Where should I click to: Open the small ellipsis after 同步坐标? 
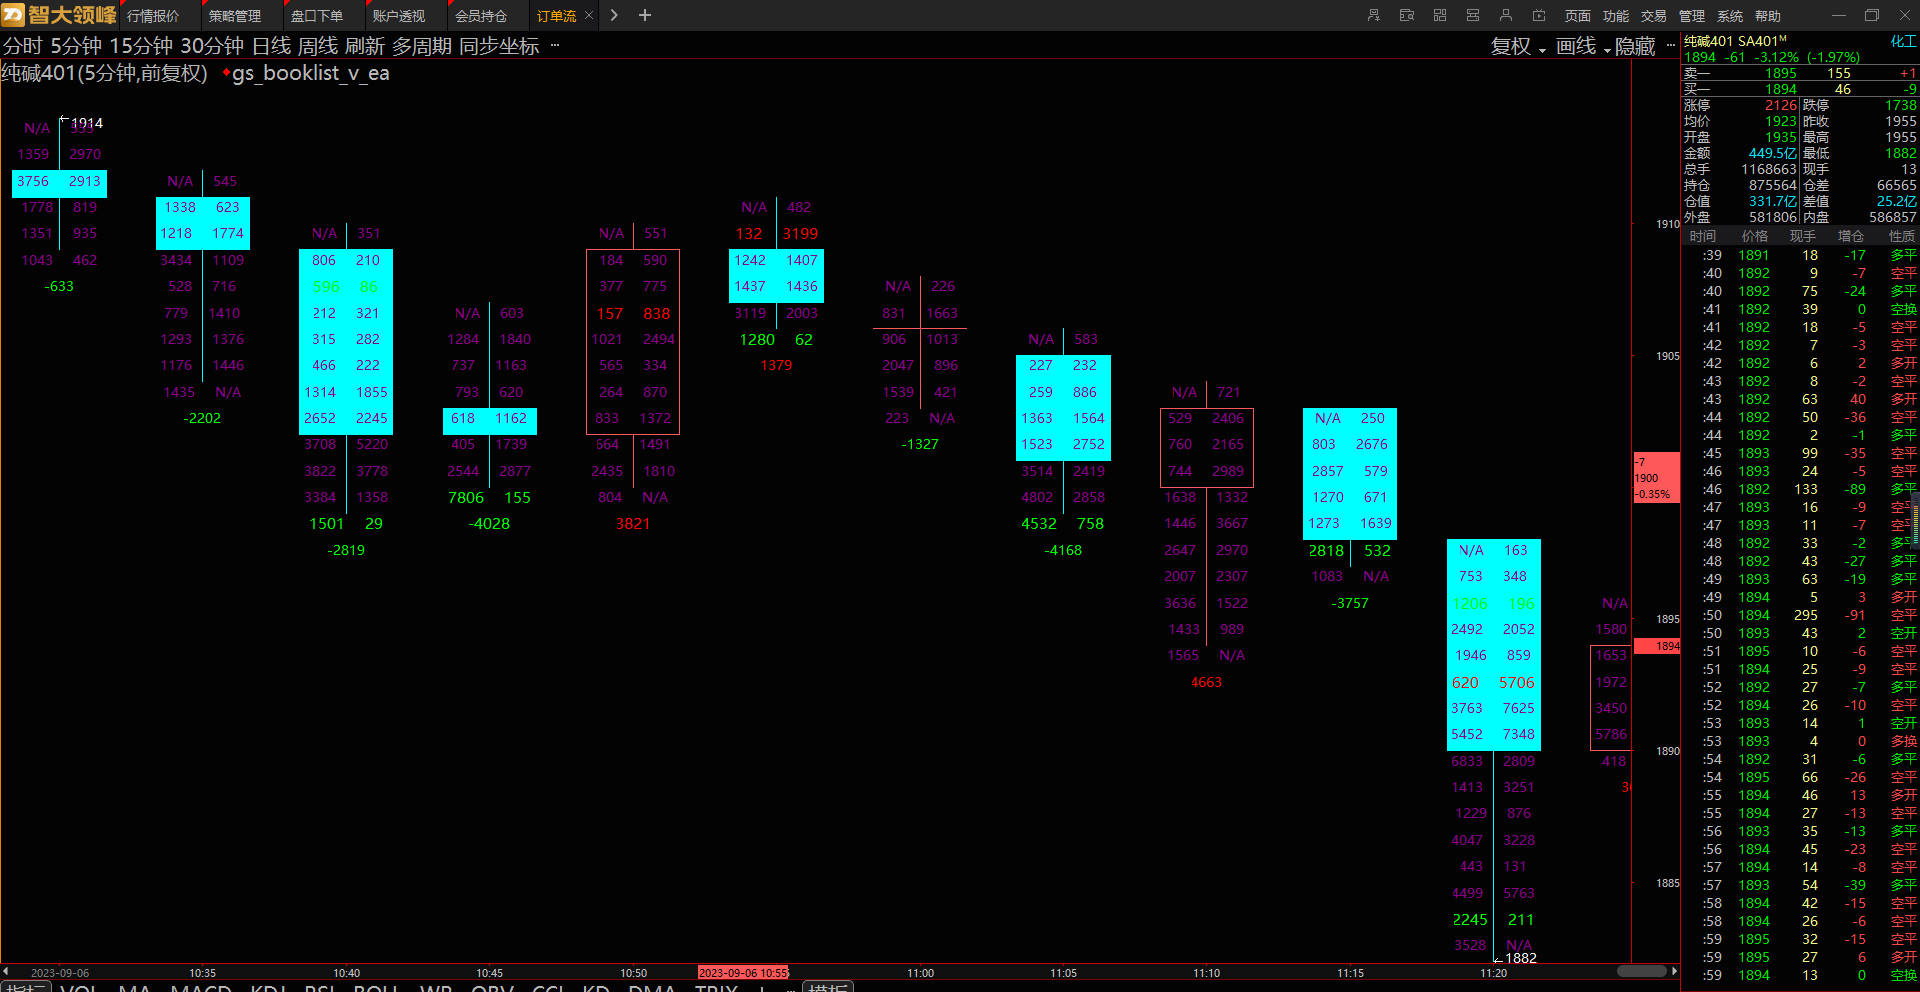555,45
